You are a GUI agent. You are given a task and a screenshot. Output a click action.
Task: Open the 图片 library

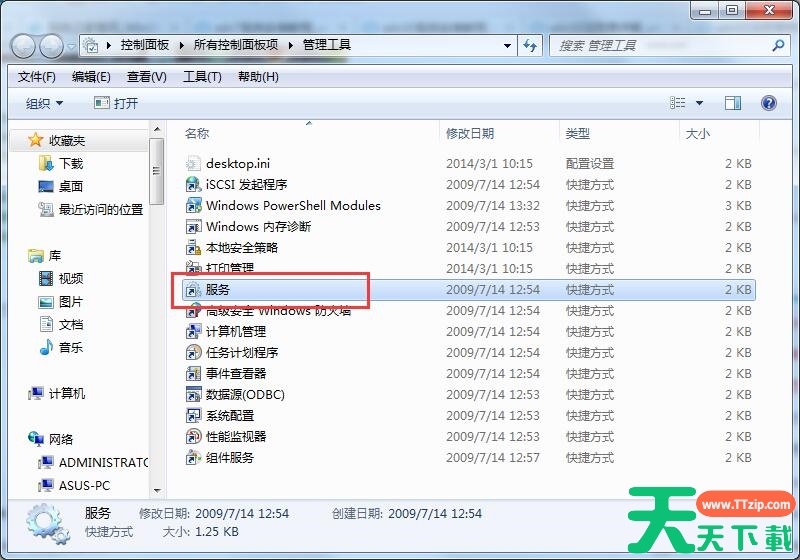pos(61,301)
